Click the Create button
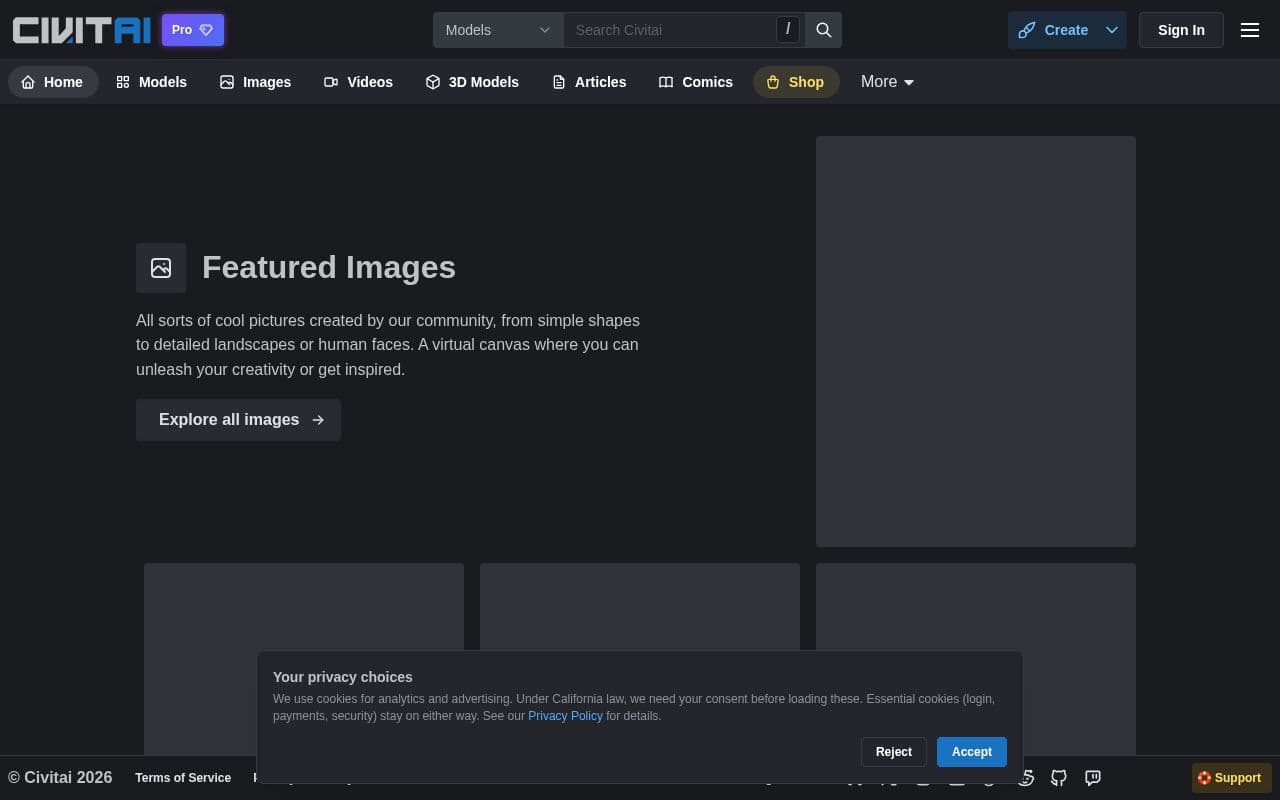Screen dimensions: 1280x800 tap(1053, 30)
